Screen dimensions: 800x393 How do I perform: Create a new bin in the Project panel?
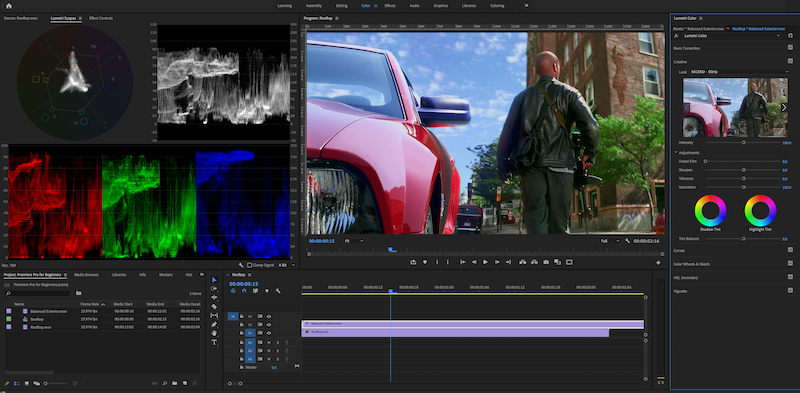click(x=174, y=383)
